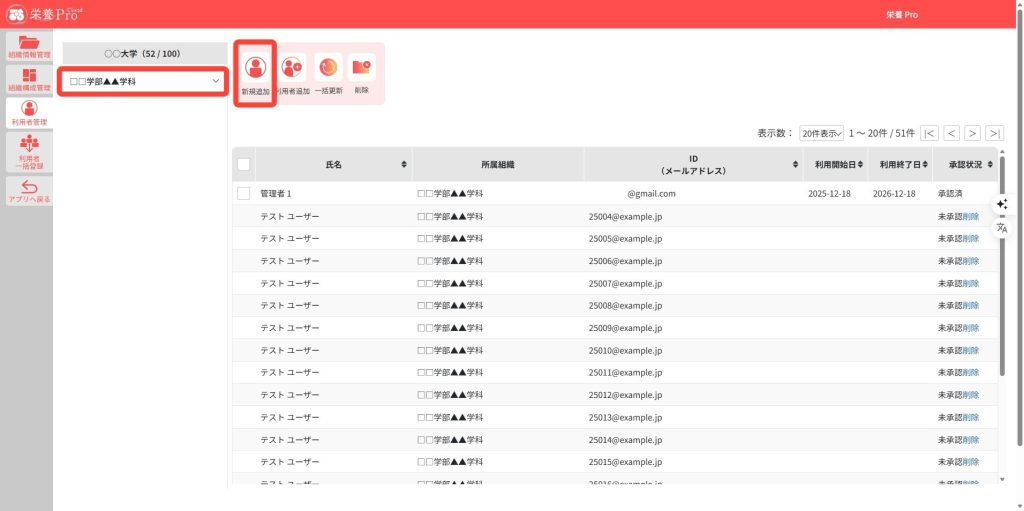
Task: Click the 利用者追加 add user icon
Action: point(292,68)
